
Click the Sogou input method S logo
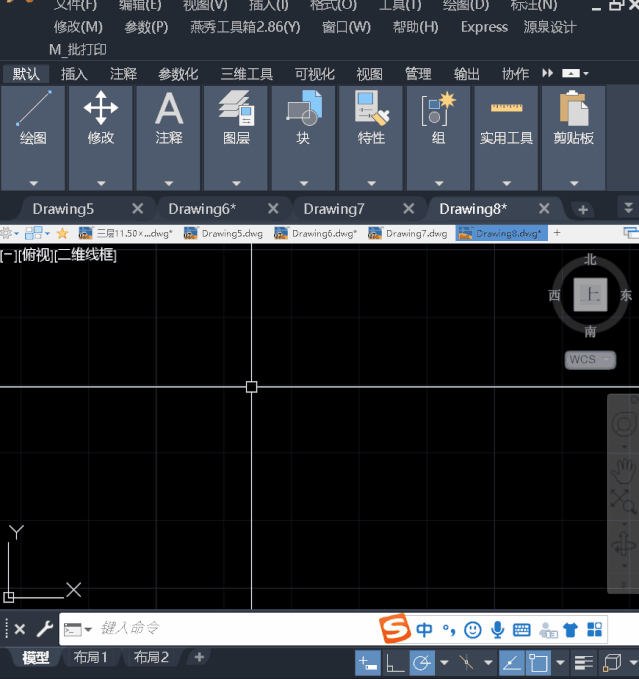(x=394, y=628)
